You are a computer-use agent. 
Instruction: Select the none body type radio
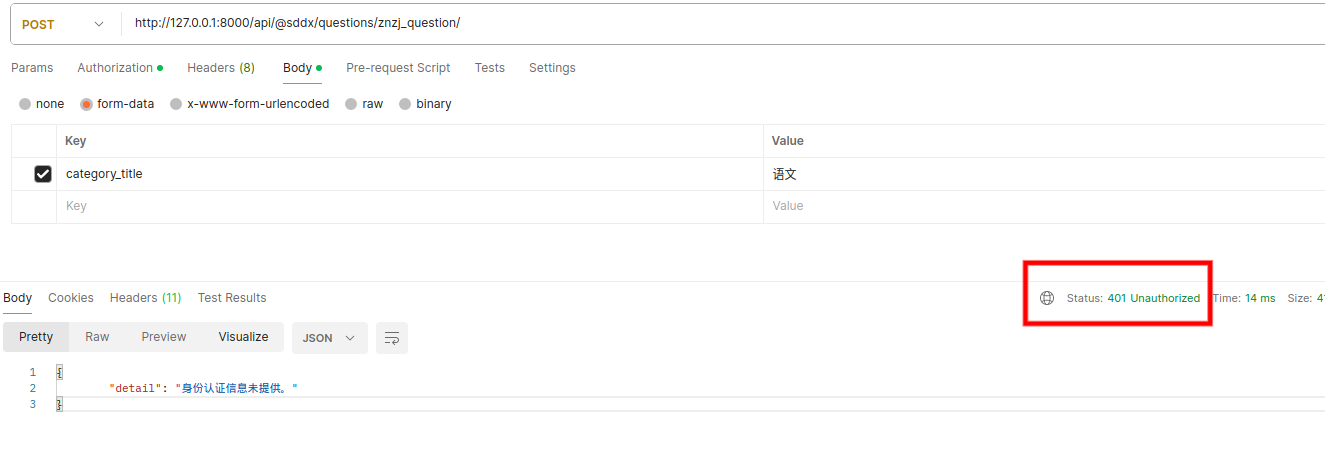(25, 104)
